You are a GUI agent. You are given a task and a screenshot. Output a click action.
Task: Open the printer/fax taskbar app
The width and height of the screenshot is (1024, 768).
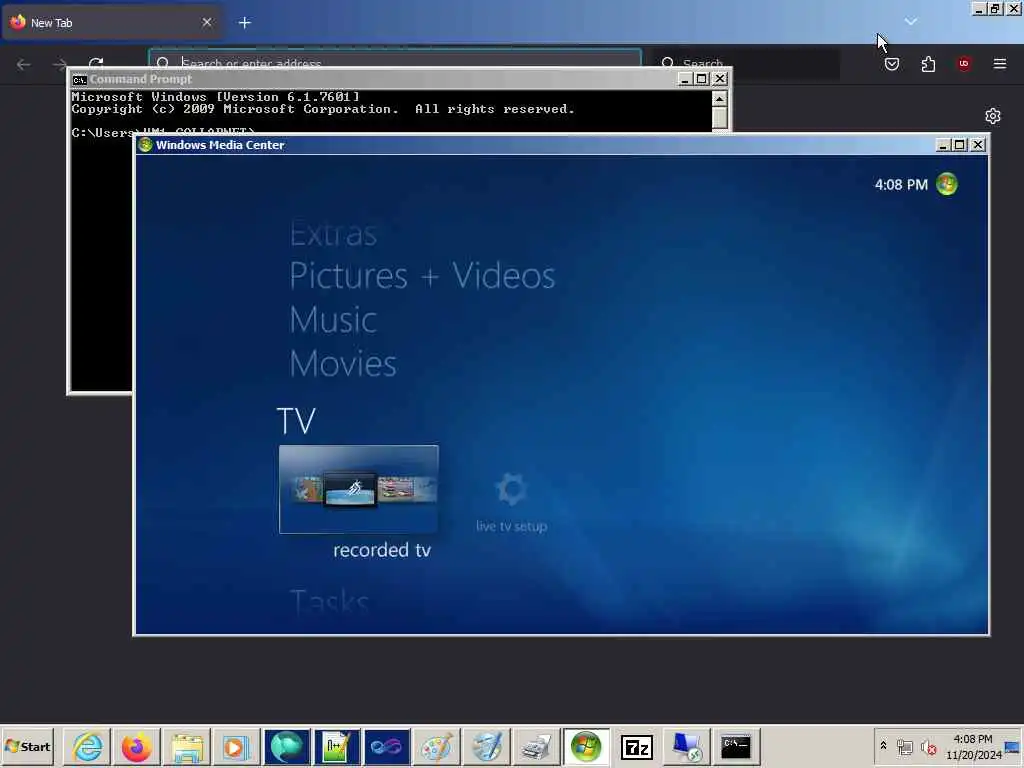(x=537, y=746)
